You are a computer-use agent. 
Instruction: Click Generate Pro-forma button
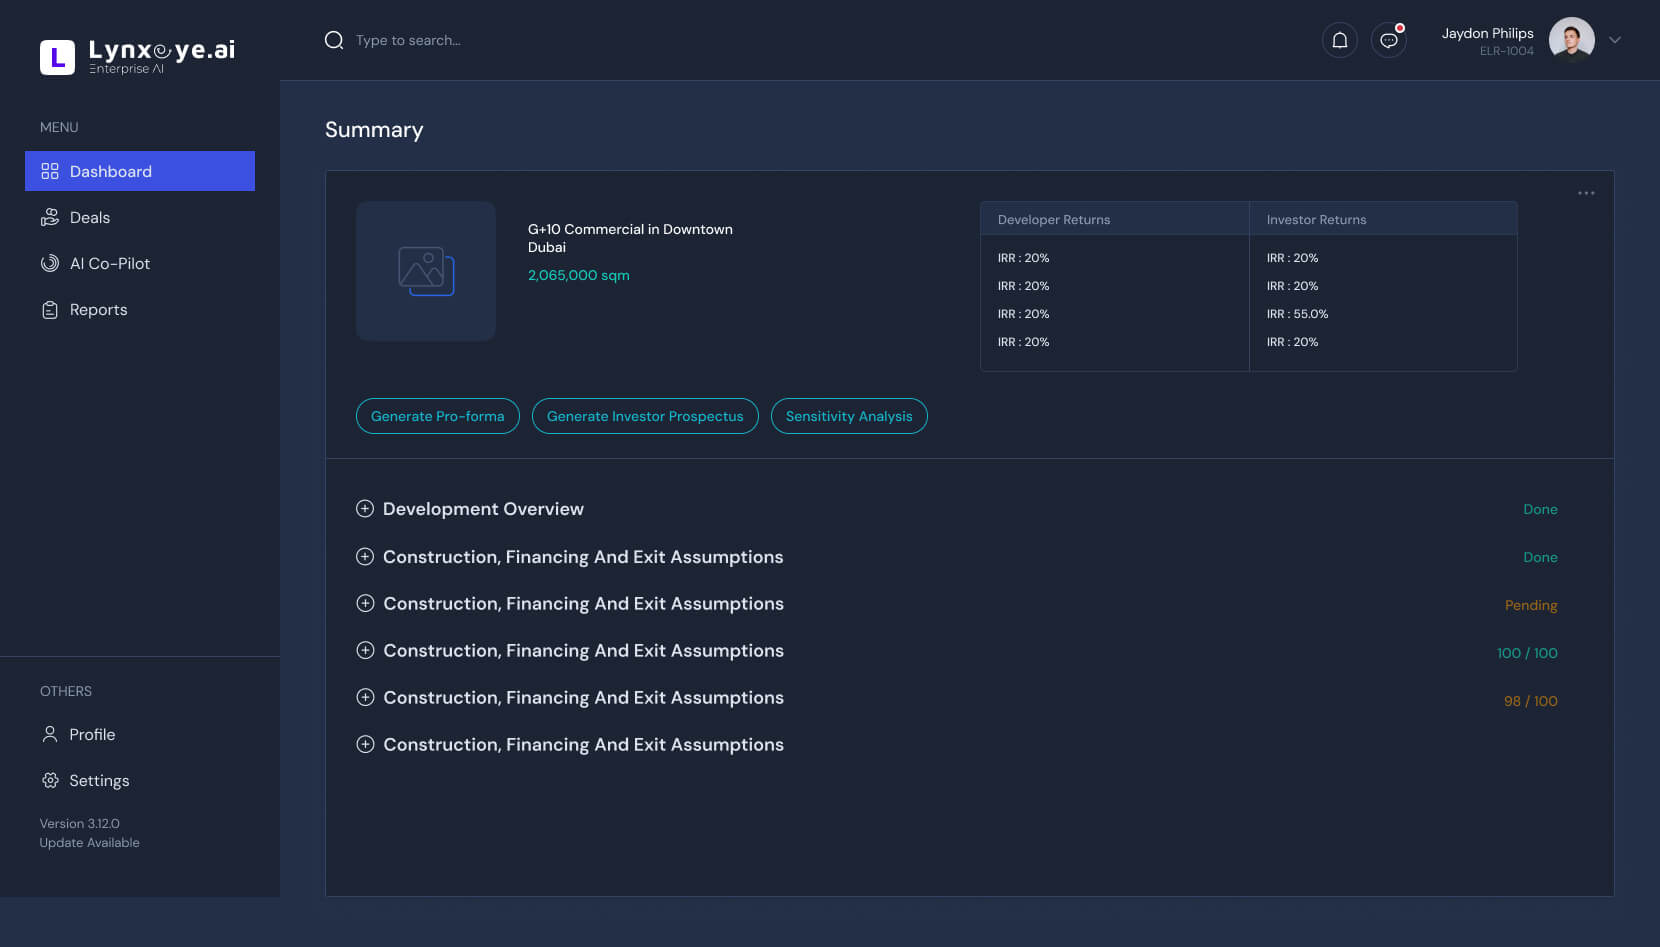[437, 416]
